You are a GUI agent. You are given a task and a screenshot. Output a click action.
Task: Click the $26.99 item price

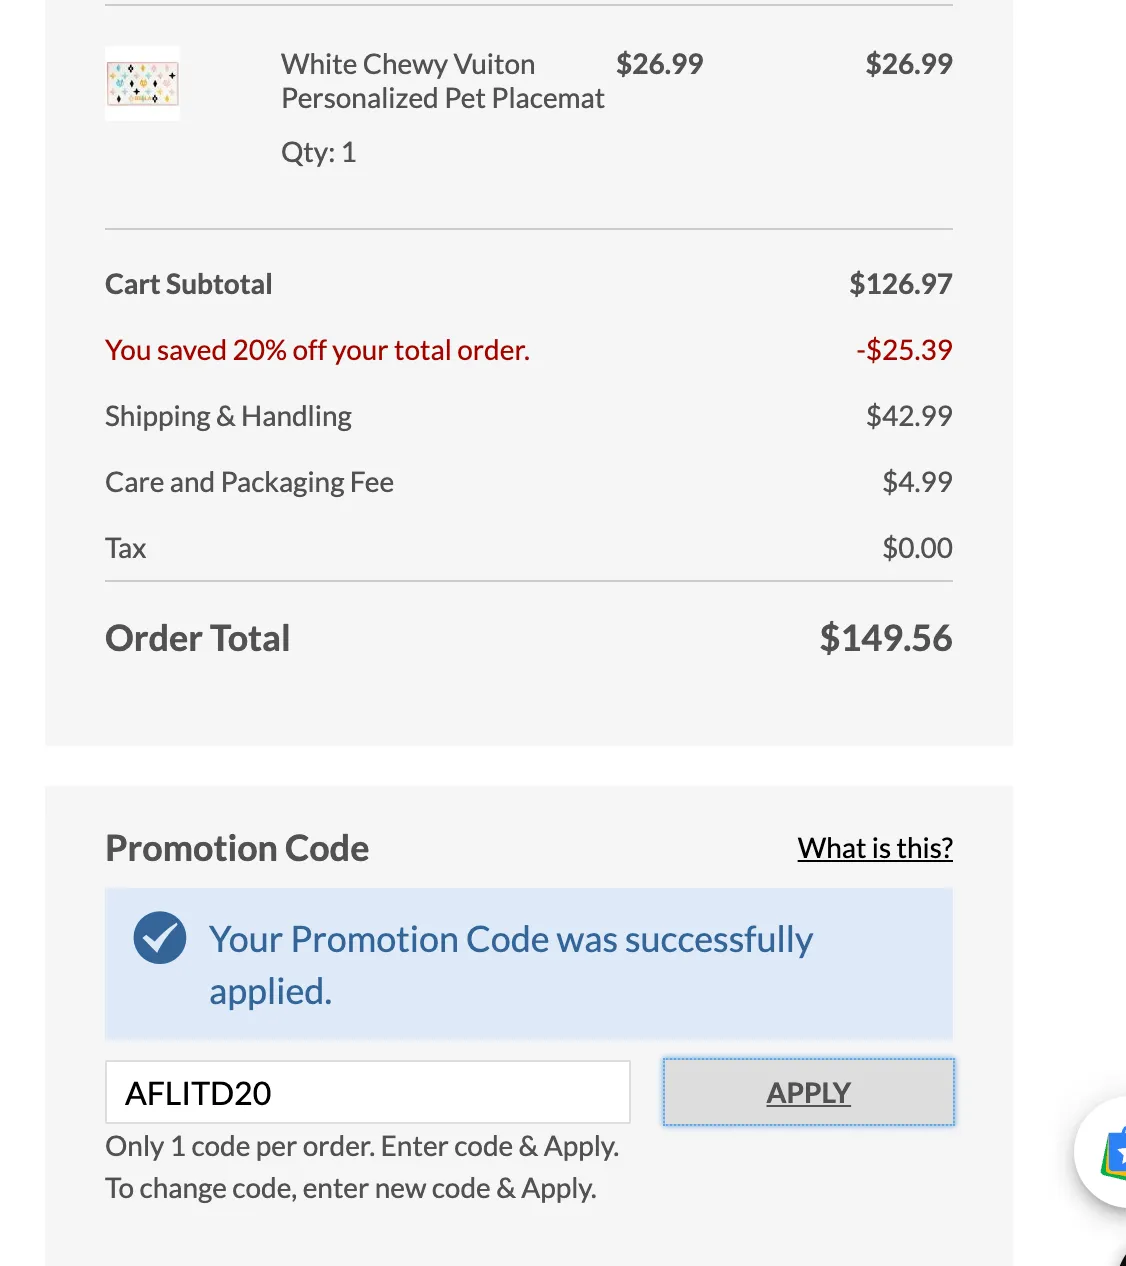point(659,63)
